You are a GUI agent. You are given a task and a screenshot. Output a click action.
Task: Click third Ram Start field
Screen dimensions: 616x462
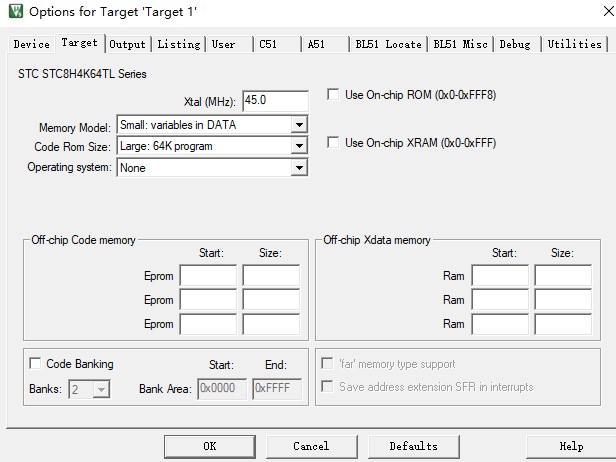[500, 324]
